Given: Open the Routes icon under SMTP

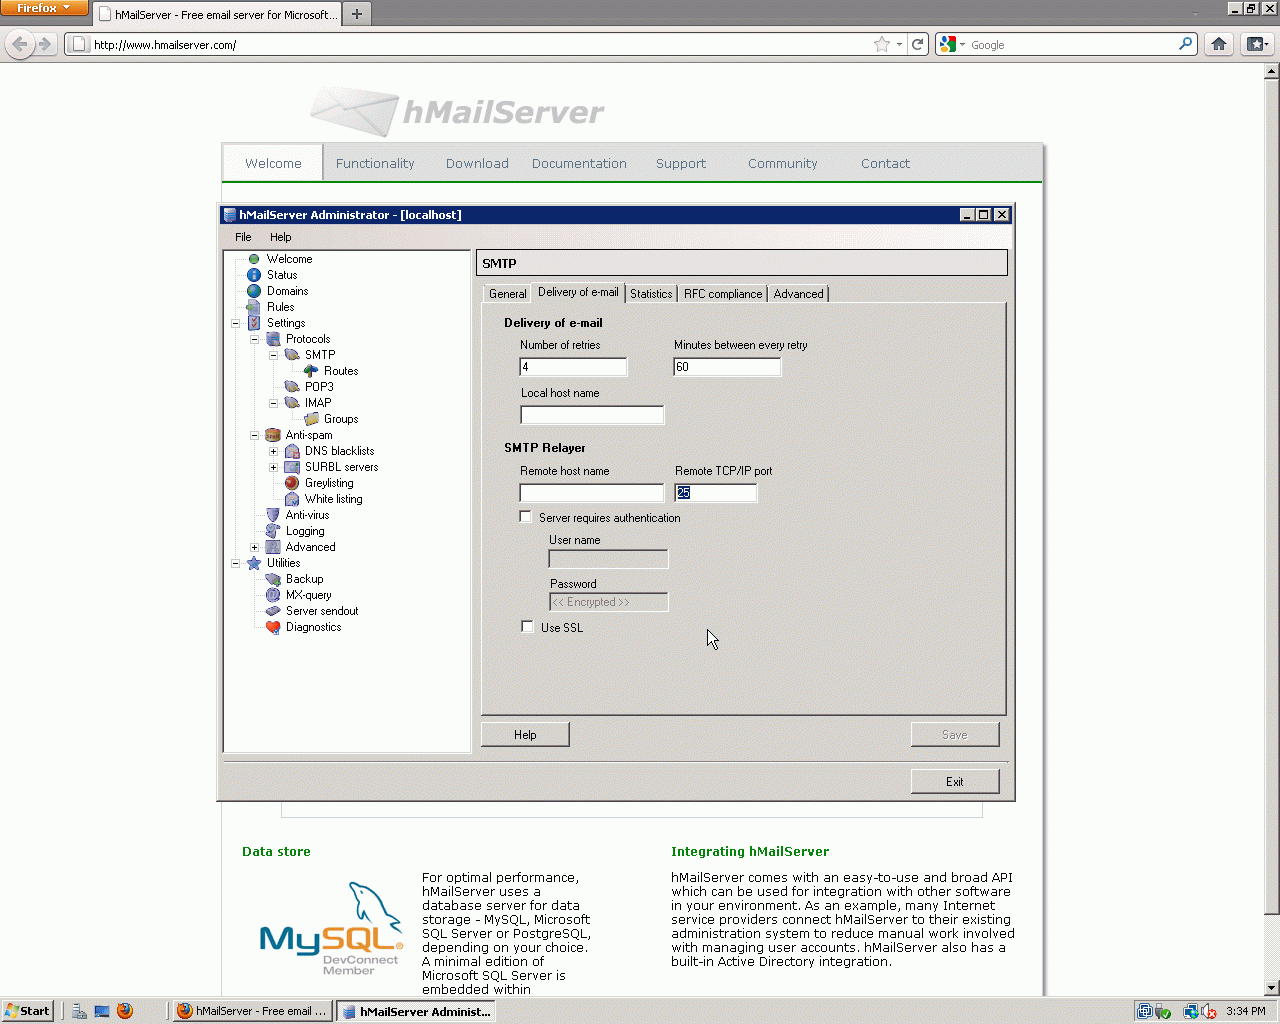Looking at the screenshot, I should click(311, 371).
